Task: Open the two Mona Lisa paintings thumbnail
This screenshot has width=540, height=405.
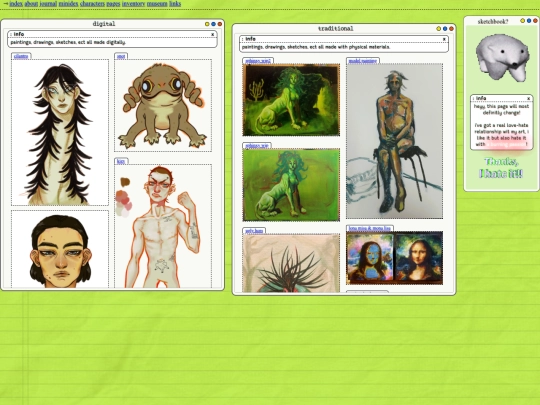Action: (395, 258)
